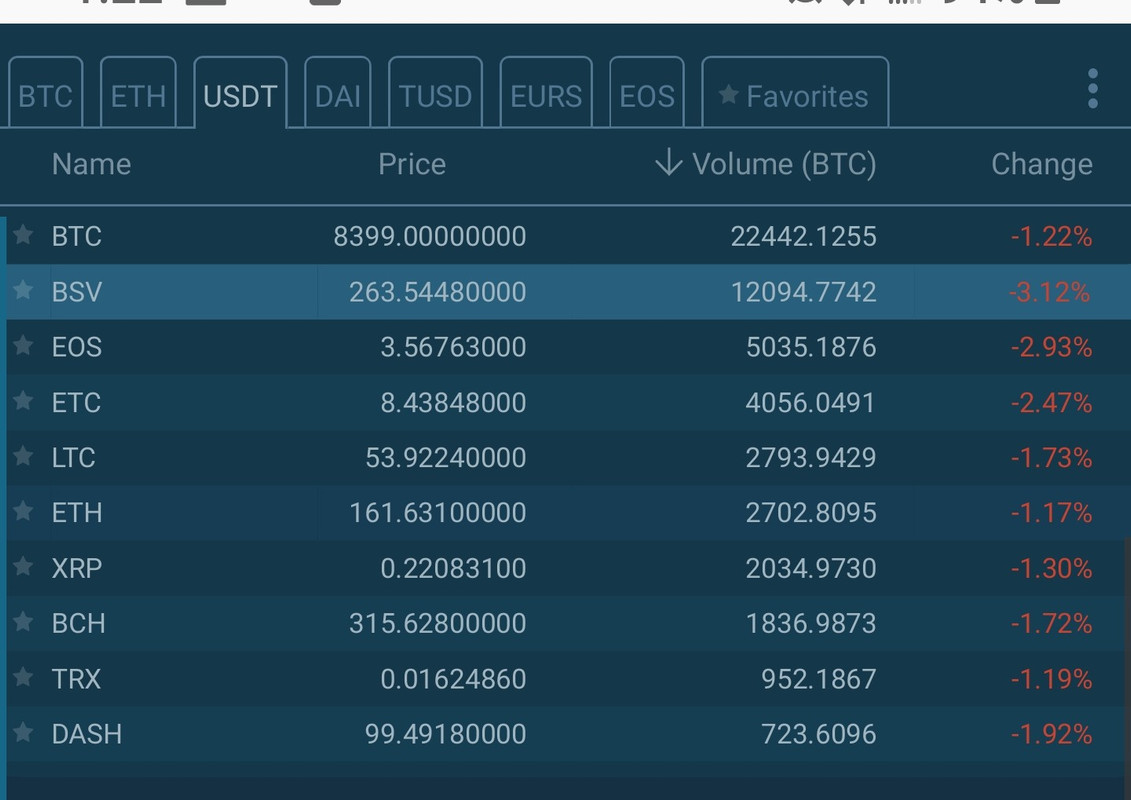Toggle favorite star for TRX row
1131x800 pixels.
(x=23, y=676)
